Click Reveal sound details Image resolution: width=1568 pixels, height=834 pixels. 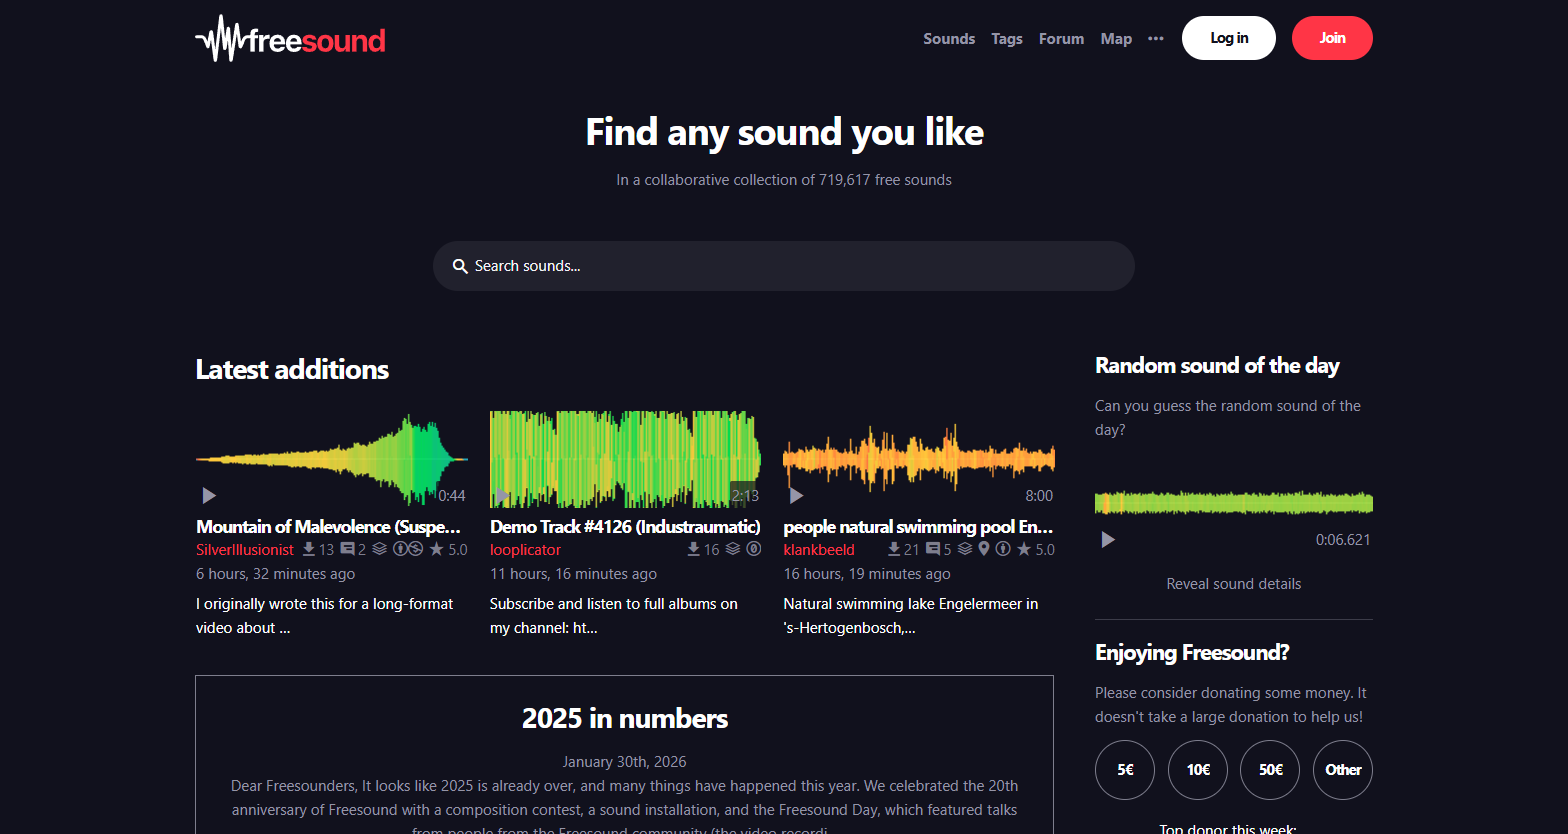(x=1234, y=584)
